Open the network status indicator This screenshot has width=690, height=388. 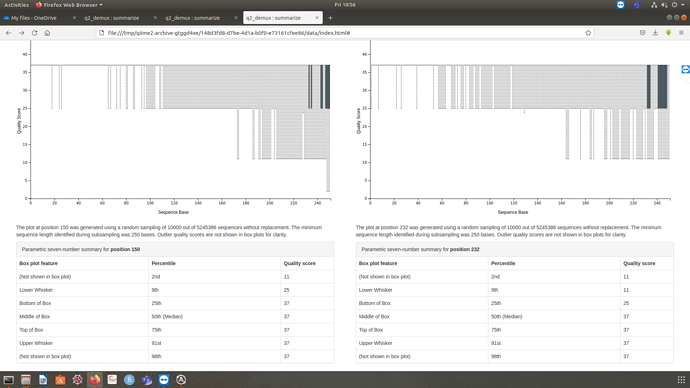tap(654, 5)
